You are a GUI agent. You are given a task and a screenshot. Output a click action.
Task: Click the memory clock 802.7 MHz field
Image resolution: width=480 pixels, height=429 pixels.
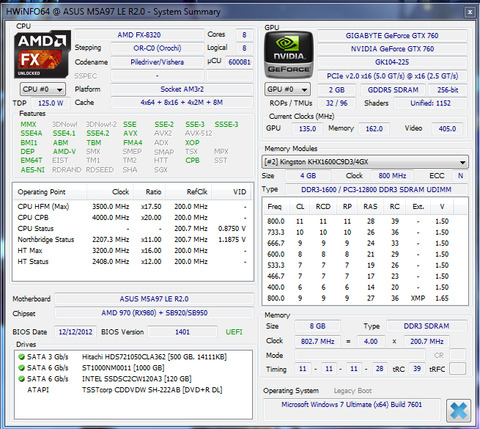317,341
